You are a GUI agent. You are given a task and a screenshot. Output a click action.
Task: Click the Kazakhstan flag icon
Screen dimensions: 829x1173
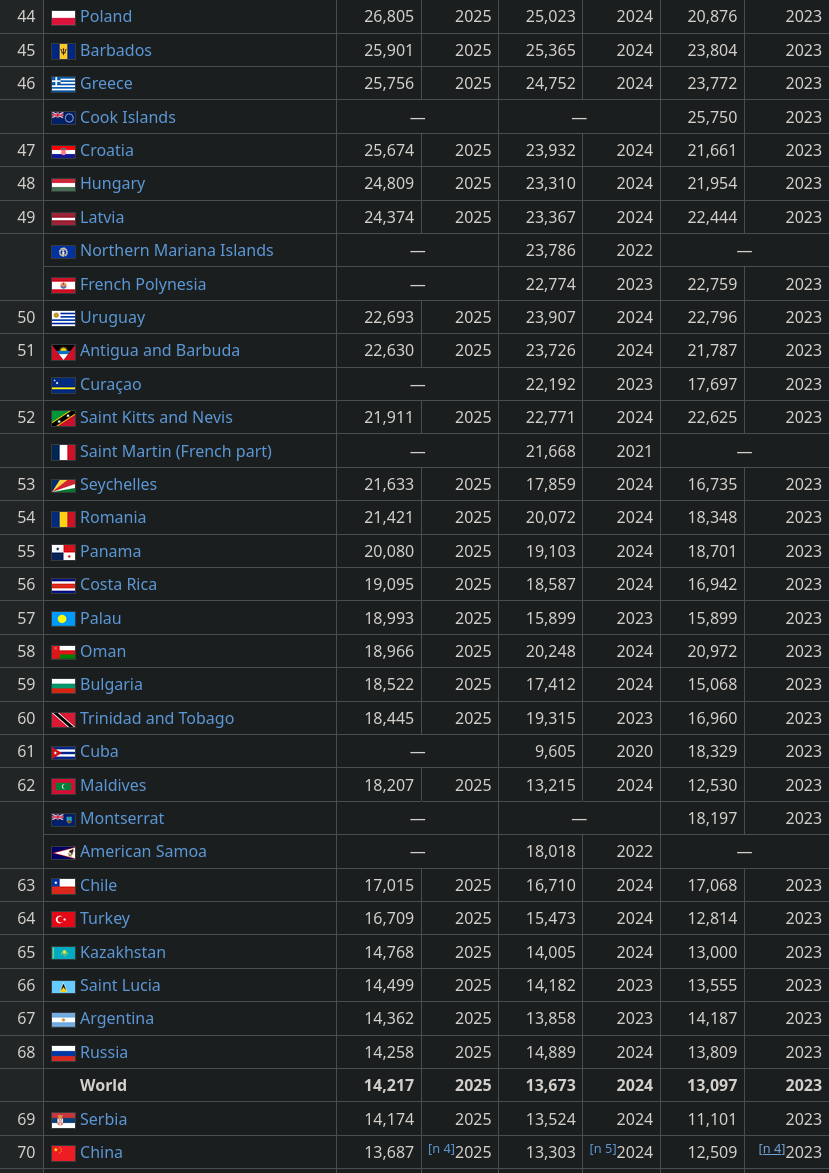coord(63,953)
